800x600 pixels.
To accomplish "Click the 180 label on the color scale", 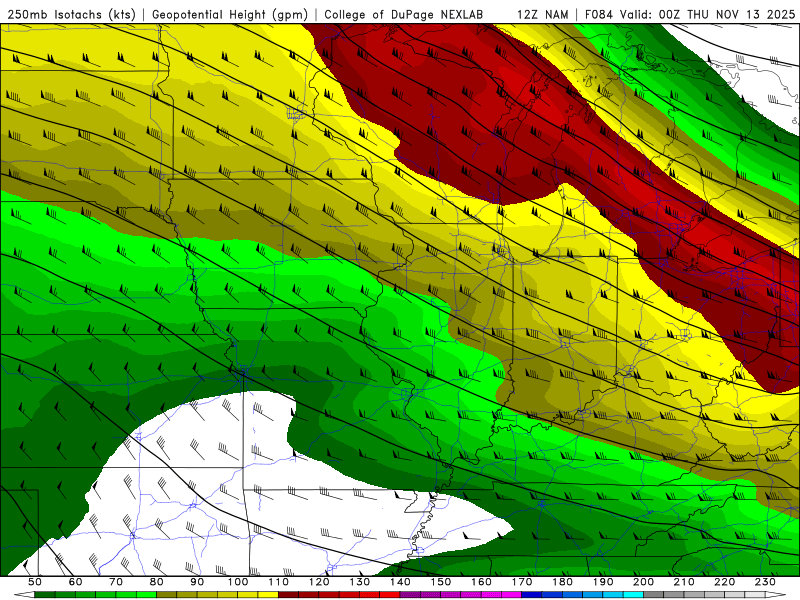I will click(x=563, y=582).
